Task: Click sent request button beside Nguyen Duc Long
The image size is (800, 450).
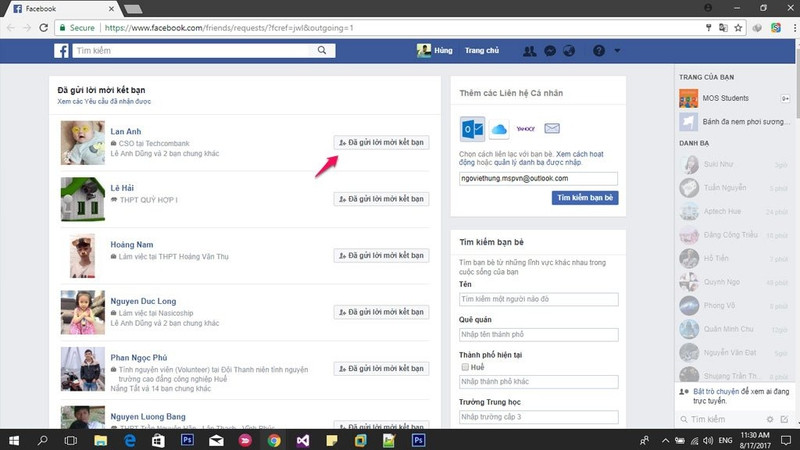Action: click(382, 312)
